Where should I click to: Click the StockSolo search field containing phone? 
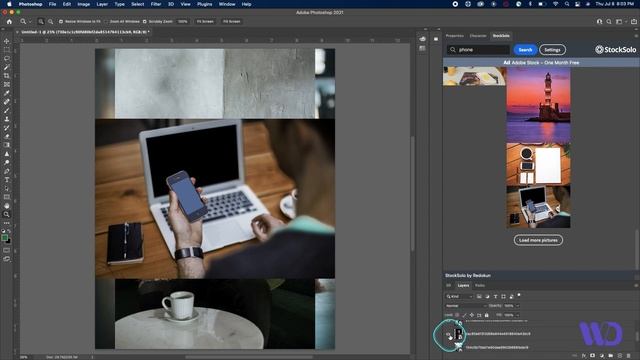478,50
